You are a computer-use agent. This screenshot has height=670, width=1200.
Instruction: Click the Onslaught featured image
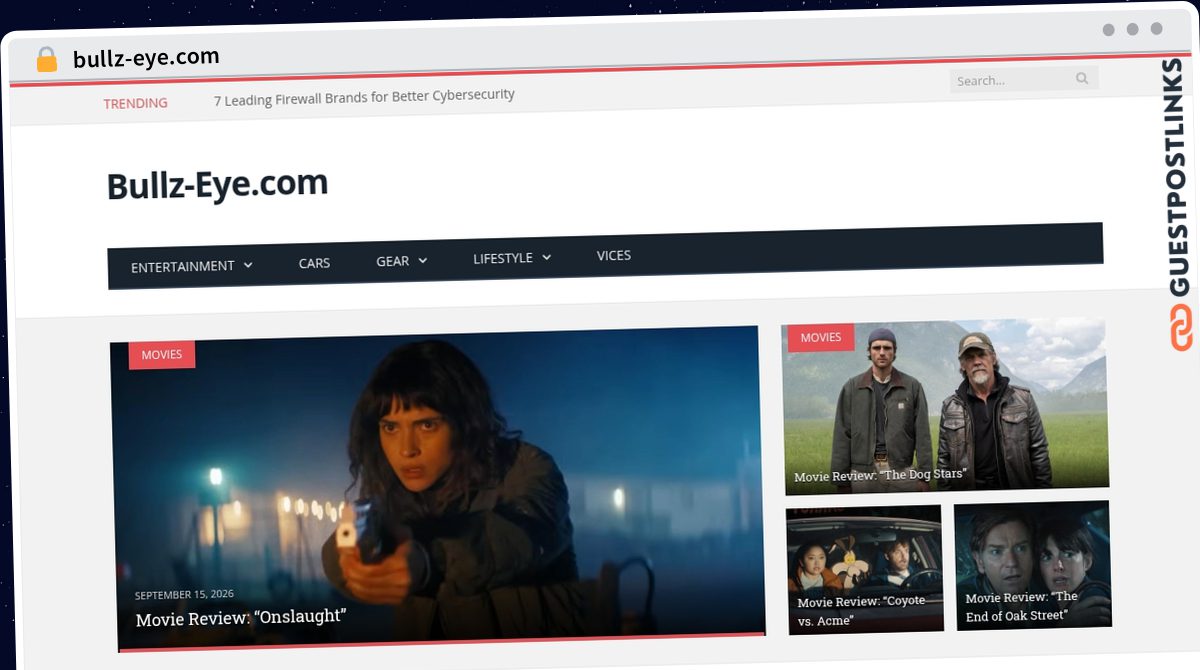(438, 487)
